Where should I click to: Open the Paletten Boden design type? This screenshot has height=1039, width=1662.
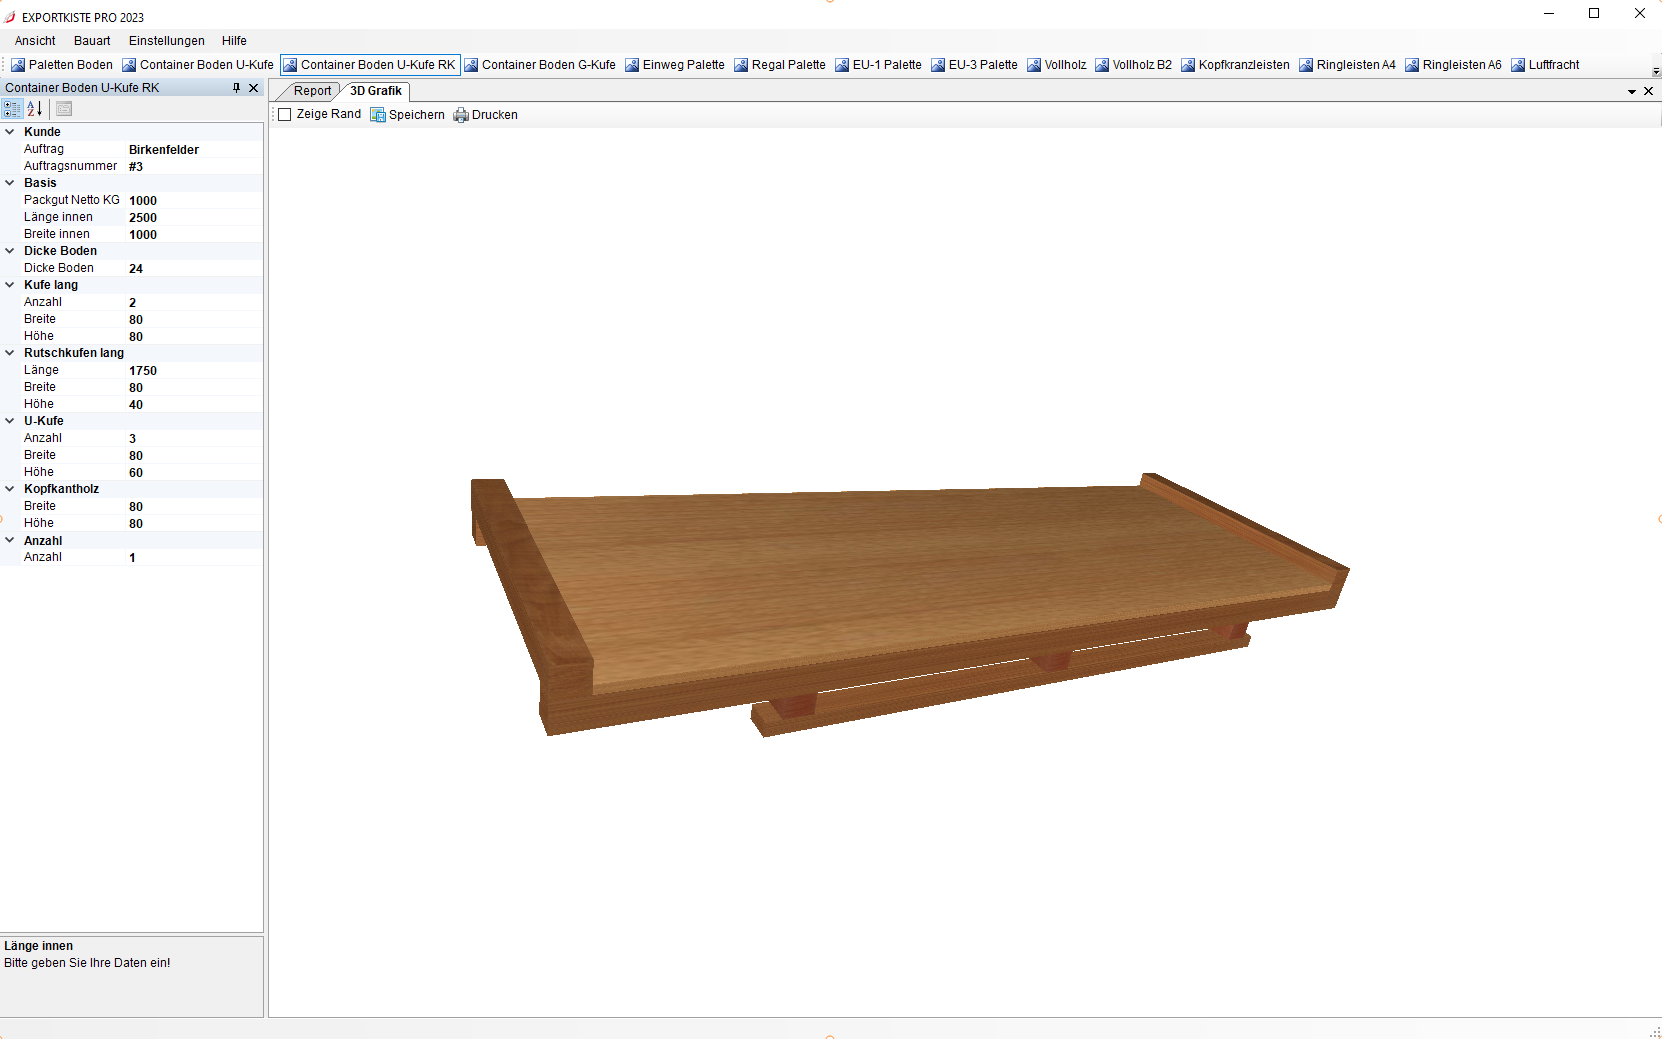coord(61,65)
